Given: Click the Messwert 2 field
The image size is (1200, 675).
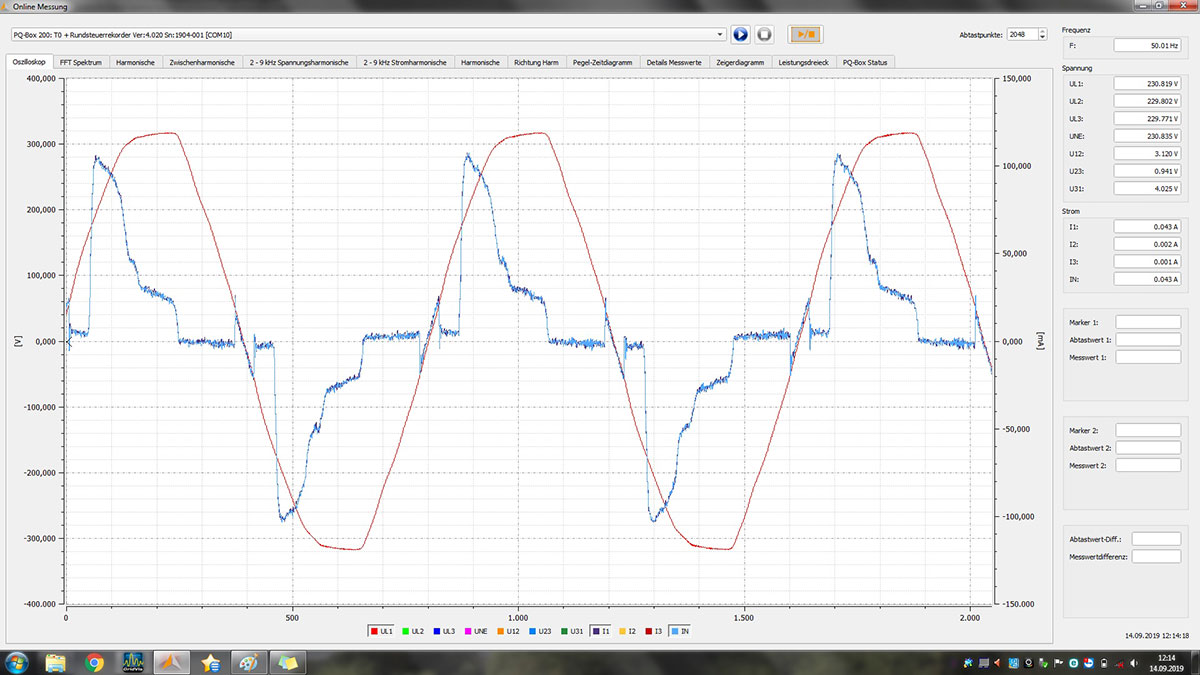Looking at the screenshot, I should pyautogui.click(x=1148, y=465).
